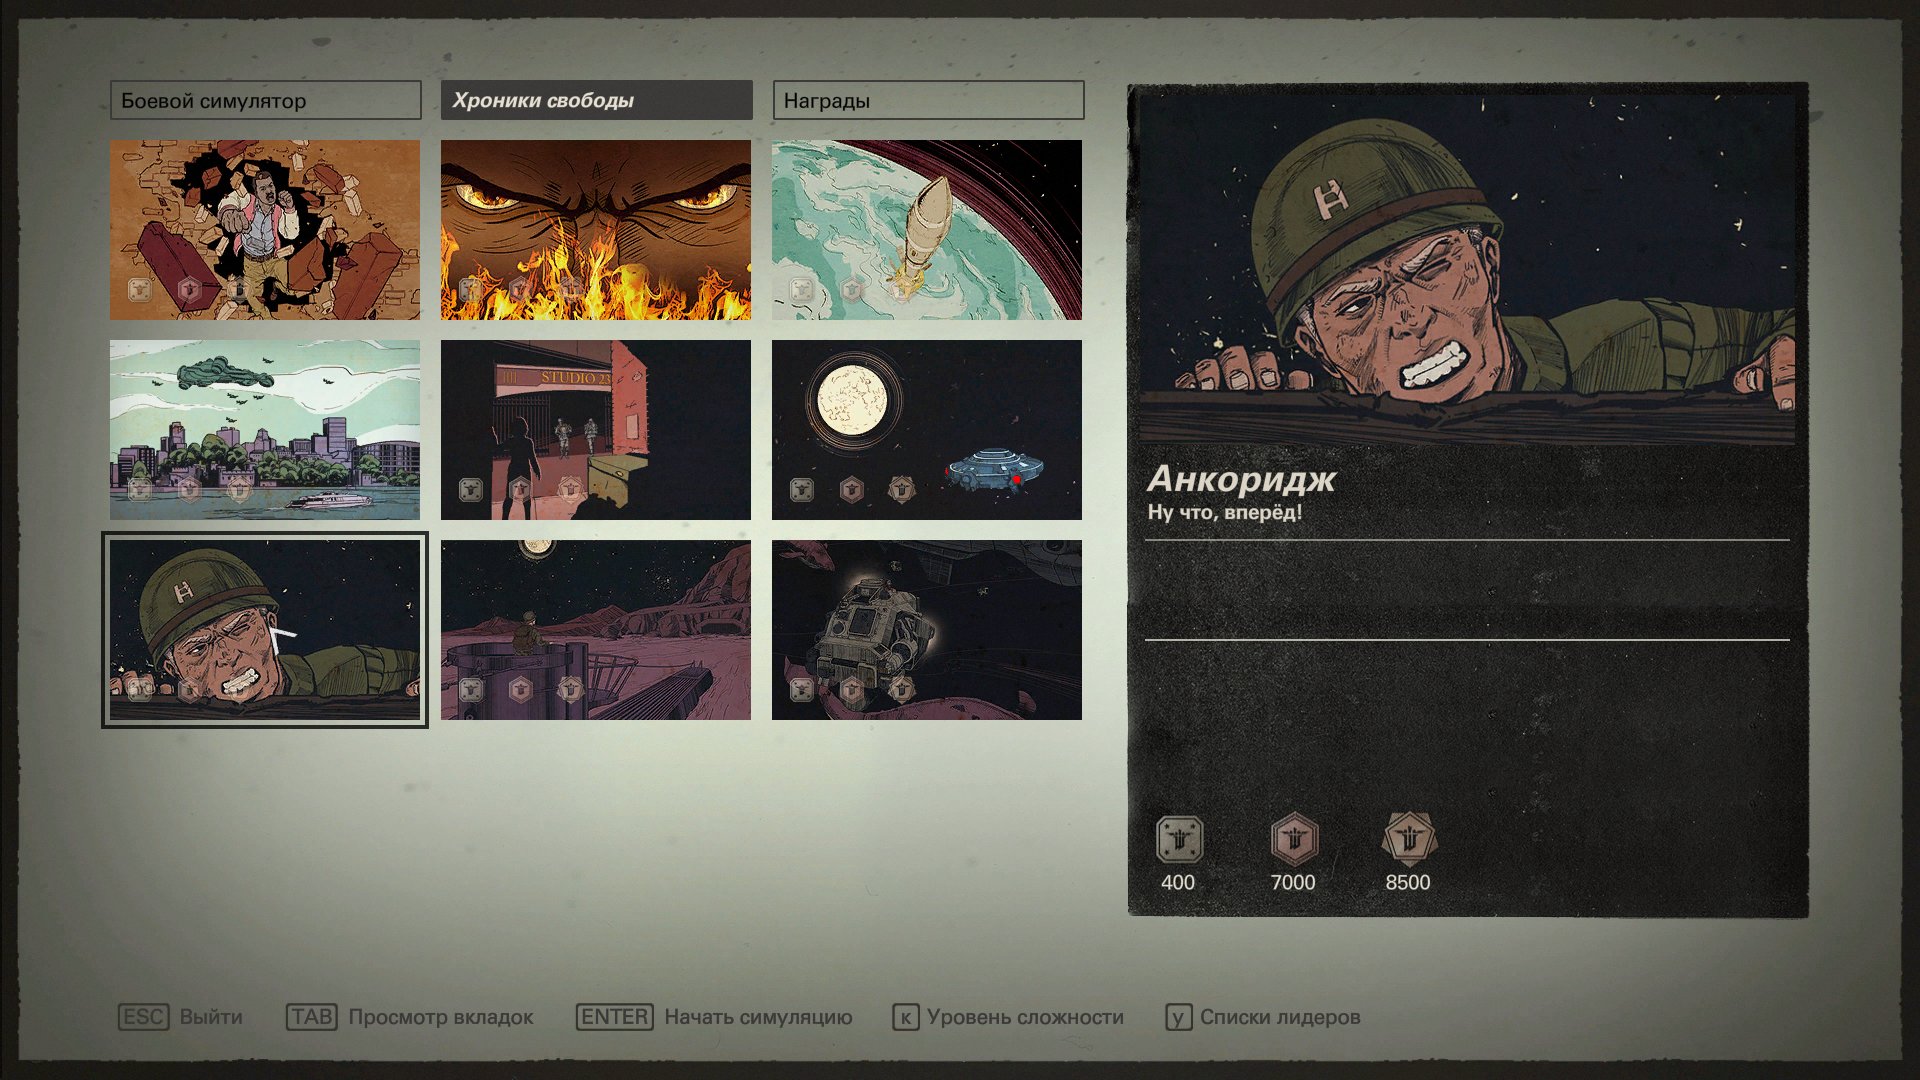Open the Боевой симулятор tab
The image size is (1920, 1080).
pos(265,100)
